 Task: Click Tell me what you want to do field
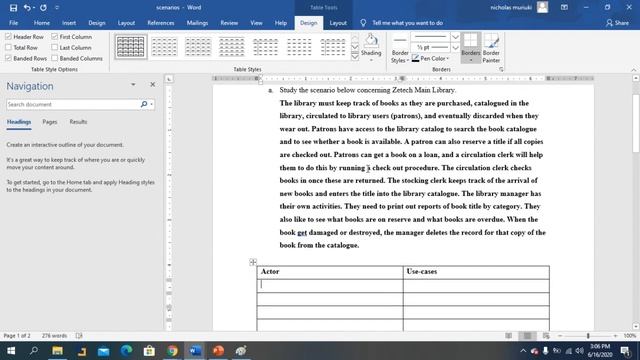[407, 23]
